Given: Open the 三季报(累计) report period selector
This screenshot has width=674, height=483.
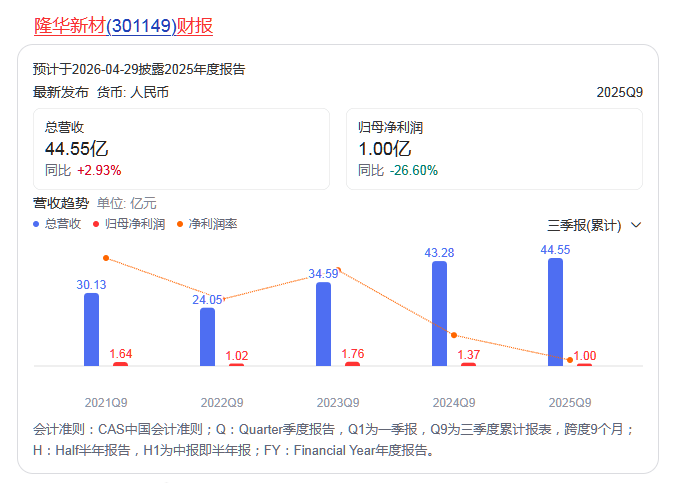Looking at the screenshot, I should click(x=585, y=226).
